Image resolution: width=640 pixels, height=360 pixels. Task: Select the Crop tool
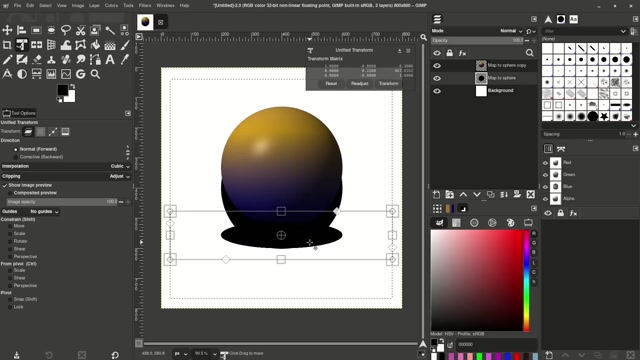(7, 44)
